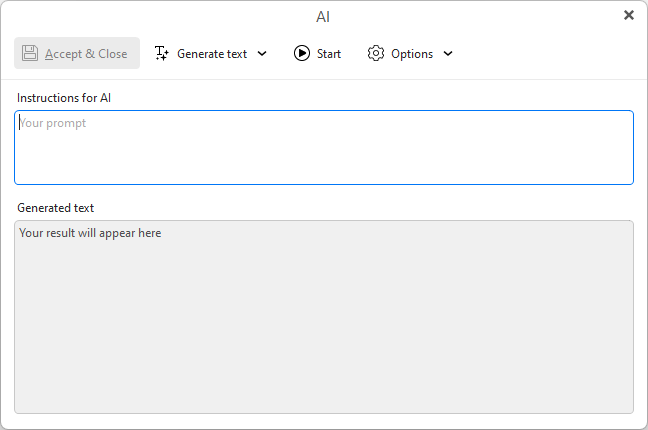
Task: Click the 'Your result will appear here' text
Action: pos(90,233)
